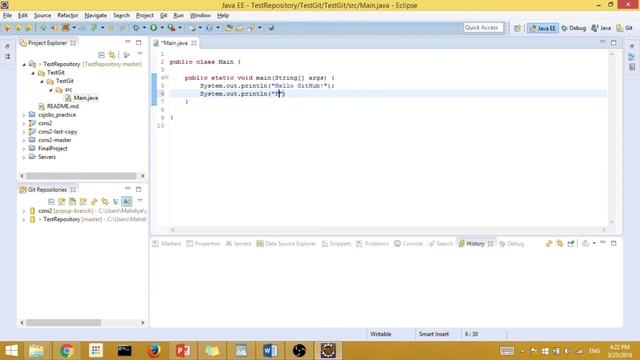Open Firefox from the taskbar
Viewport: 640px width, 360px height.
tap(153, 351)
